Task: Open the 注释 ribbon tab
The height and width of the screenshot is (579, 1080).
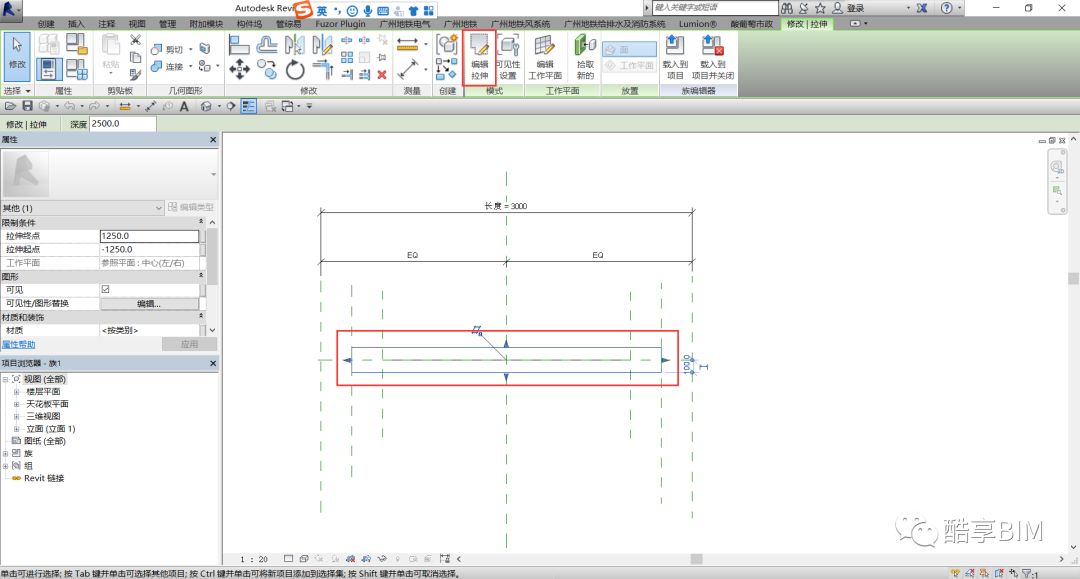Action: click(x=107, y=23)
